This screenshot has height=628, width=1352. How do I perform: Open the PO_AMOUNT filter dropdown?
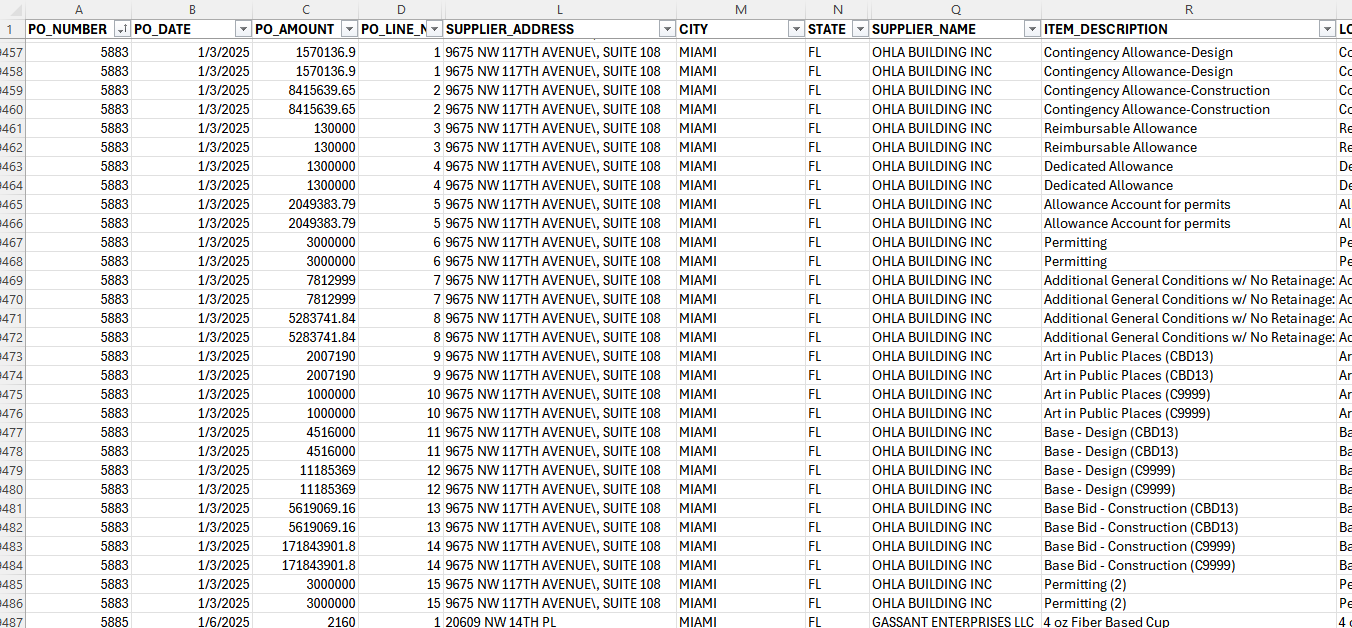click(x=349, y=30)
